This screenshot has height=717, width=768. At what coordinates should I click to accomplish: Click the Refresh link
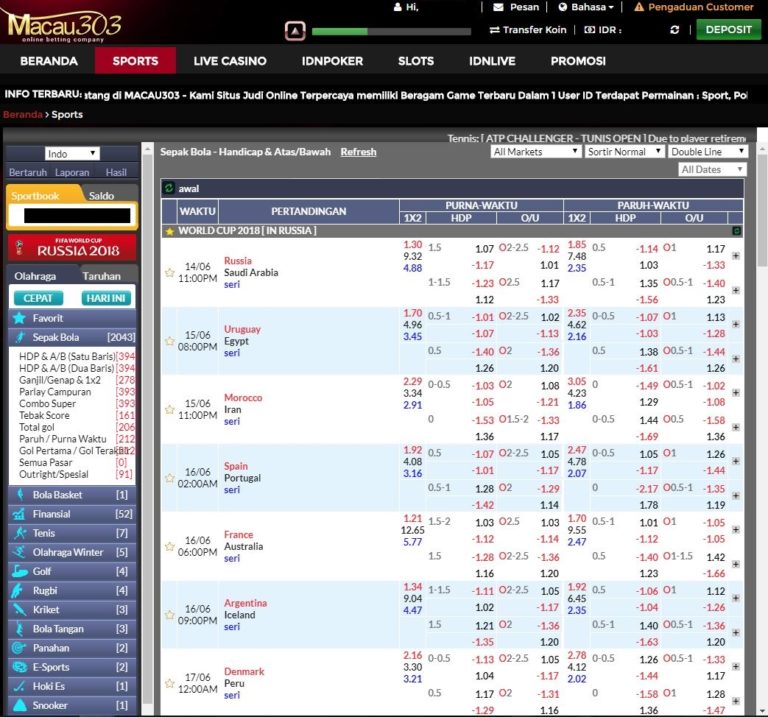358,152
